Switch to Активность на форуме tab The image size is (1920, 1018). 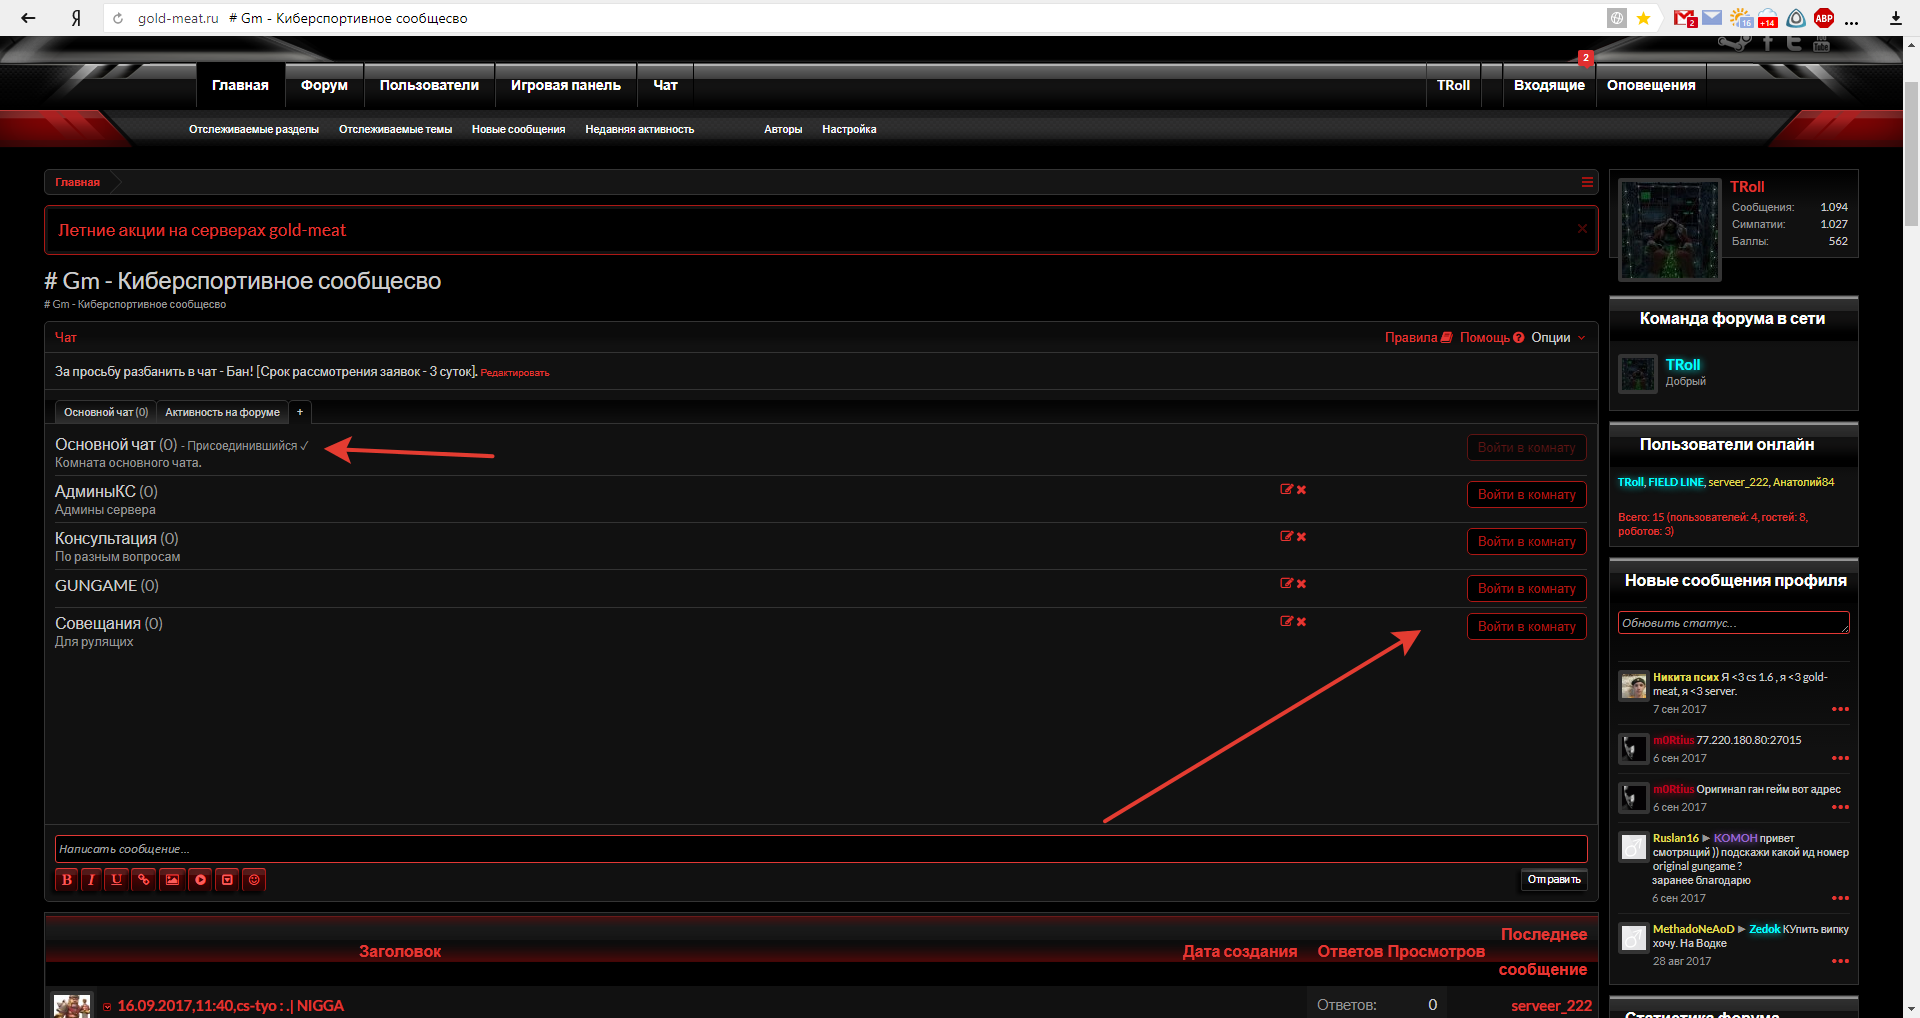[x=222, y=412]
